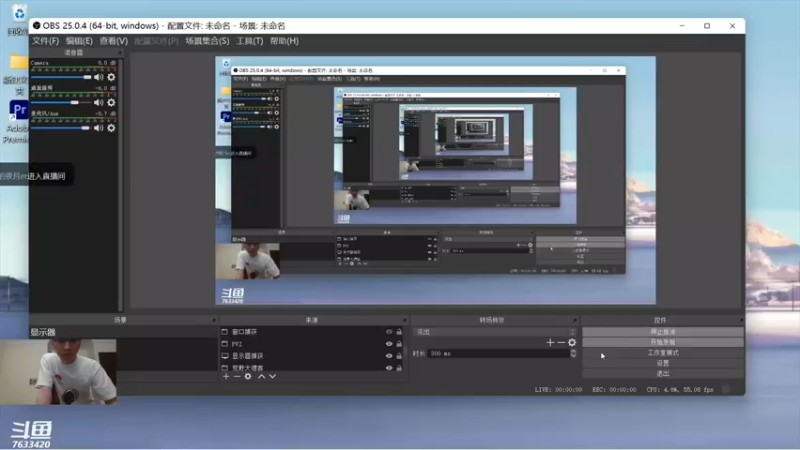
Task: Remove scene transition with minus icon
Action: click(x=561, y=342)
